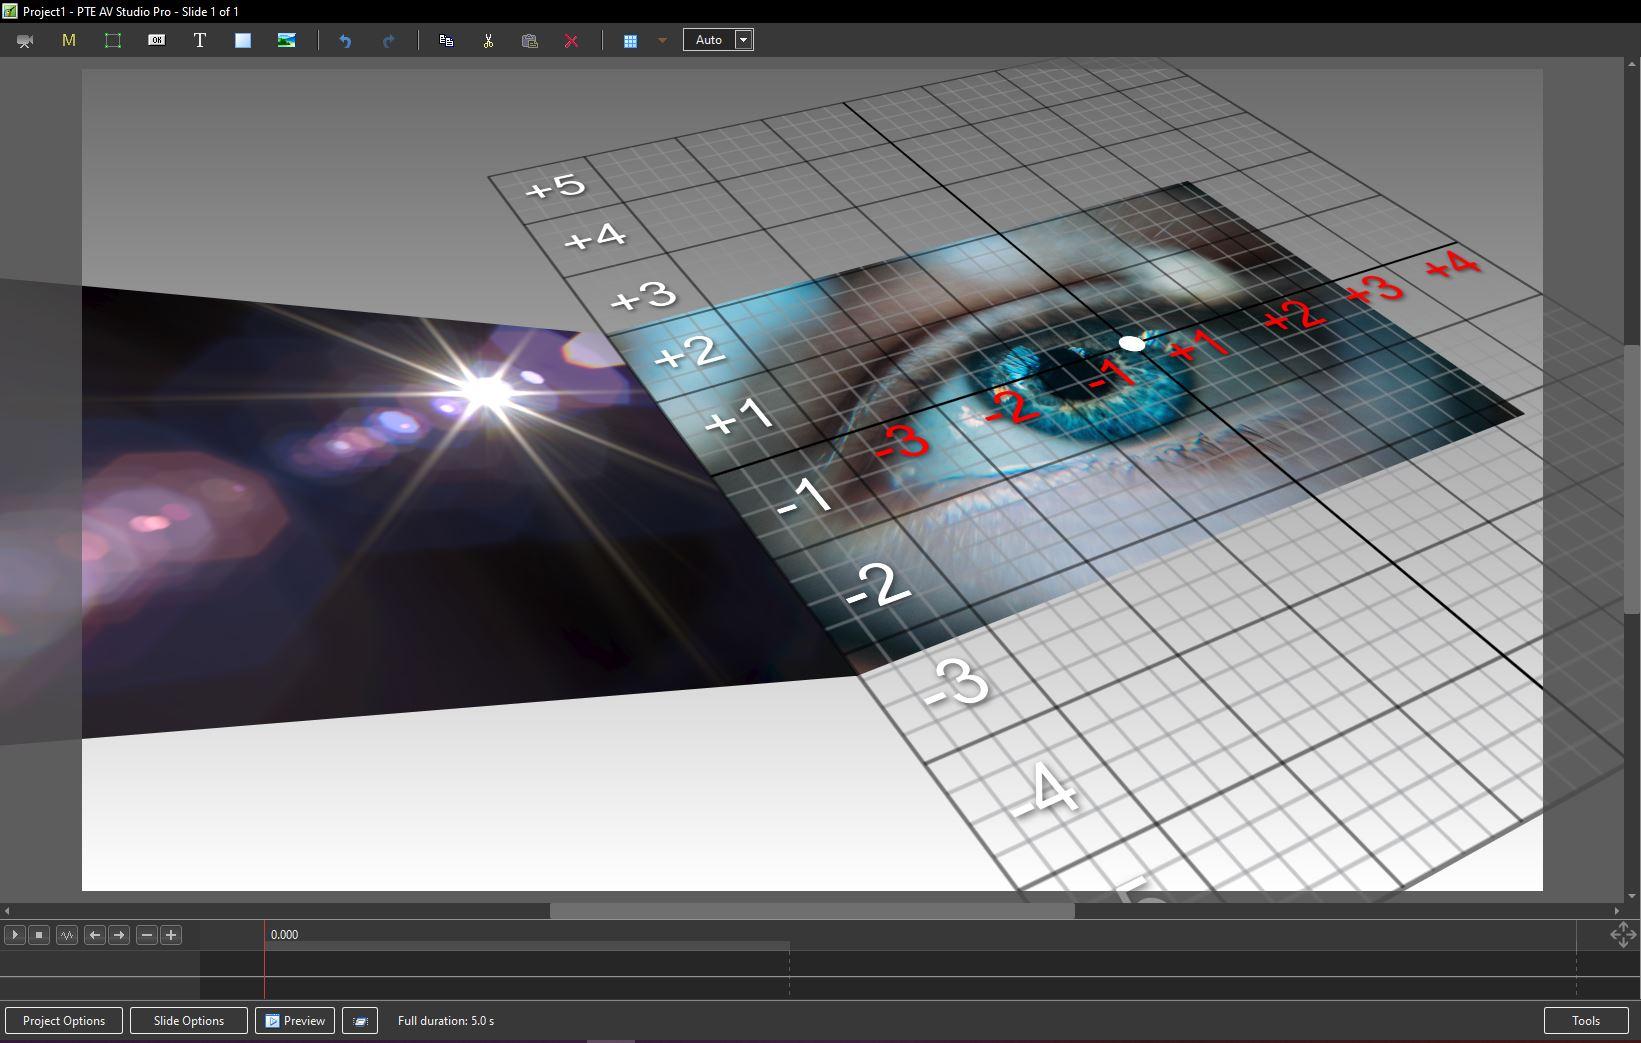Insert an image with the picture icon

pos(286,41)
